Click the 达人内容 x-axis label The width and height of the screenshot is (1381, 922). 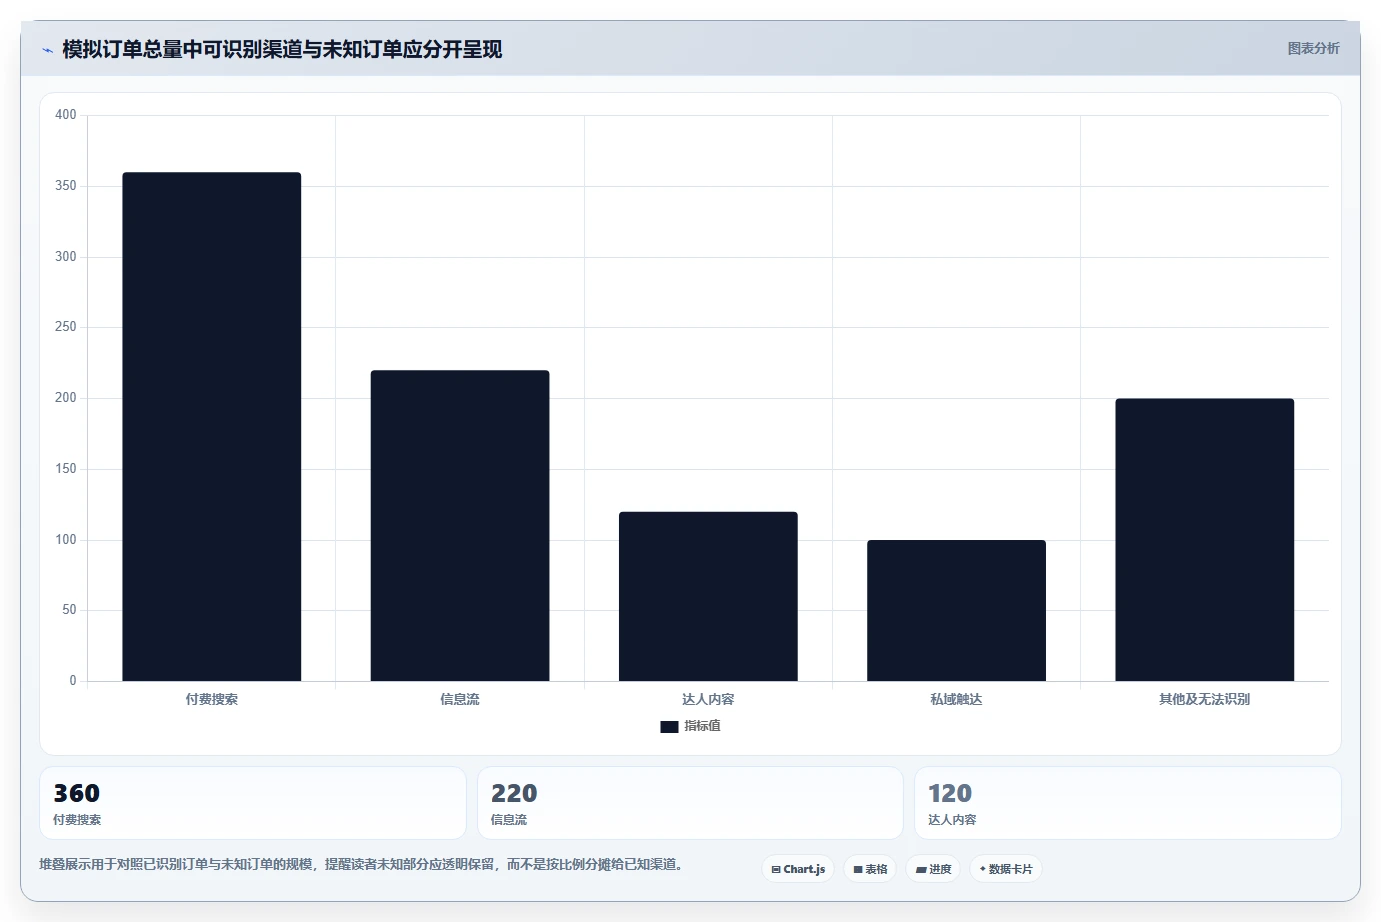tap(708, 699)
